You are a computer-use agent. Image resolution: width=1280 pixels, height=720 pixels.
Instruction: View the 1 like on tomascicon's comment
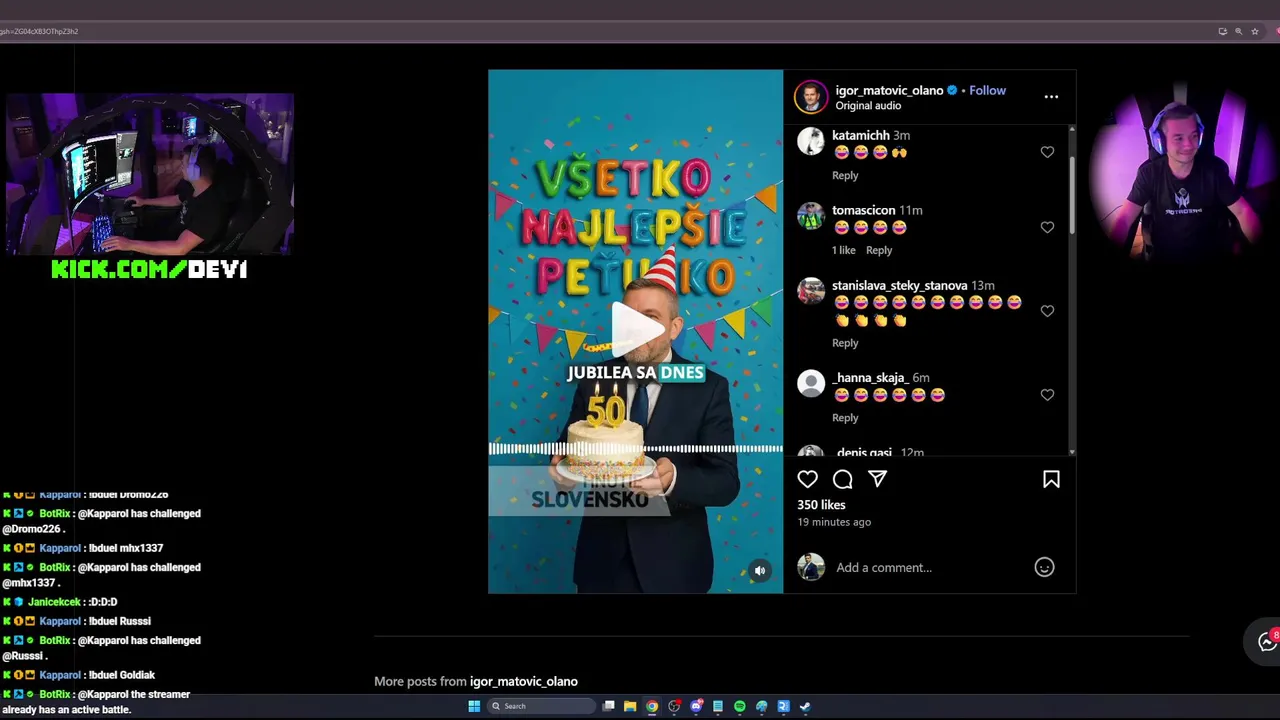844,250
